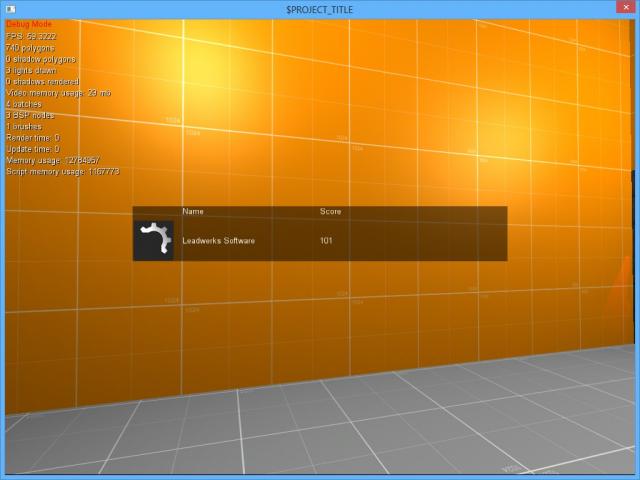The height and width of the screenshot is (480, 640).
Task: Click the '3 lights drawn' stat line
Action: click(x=31, y=70)
